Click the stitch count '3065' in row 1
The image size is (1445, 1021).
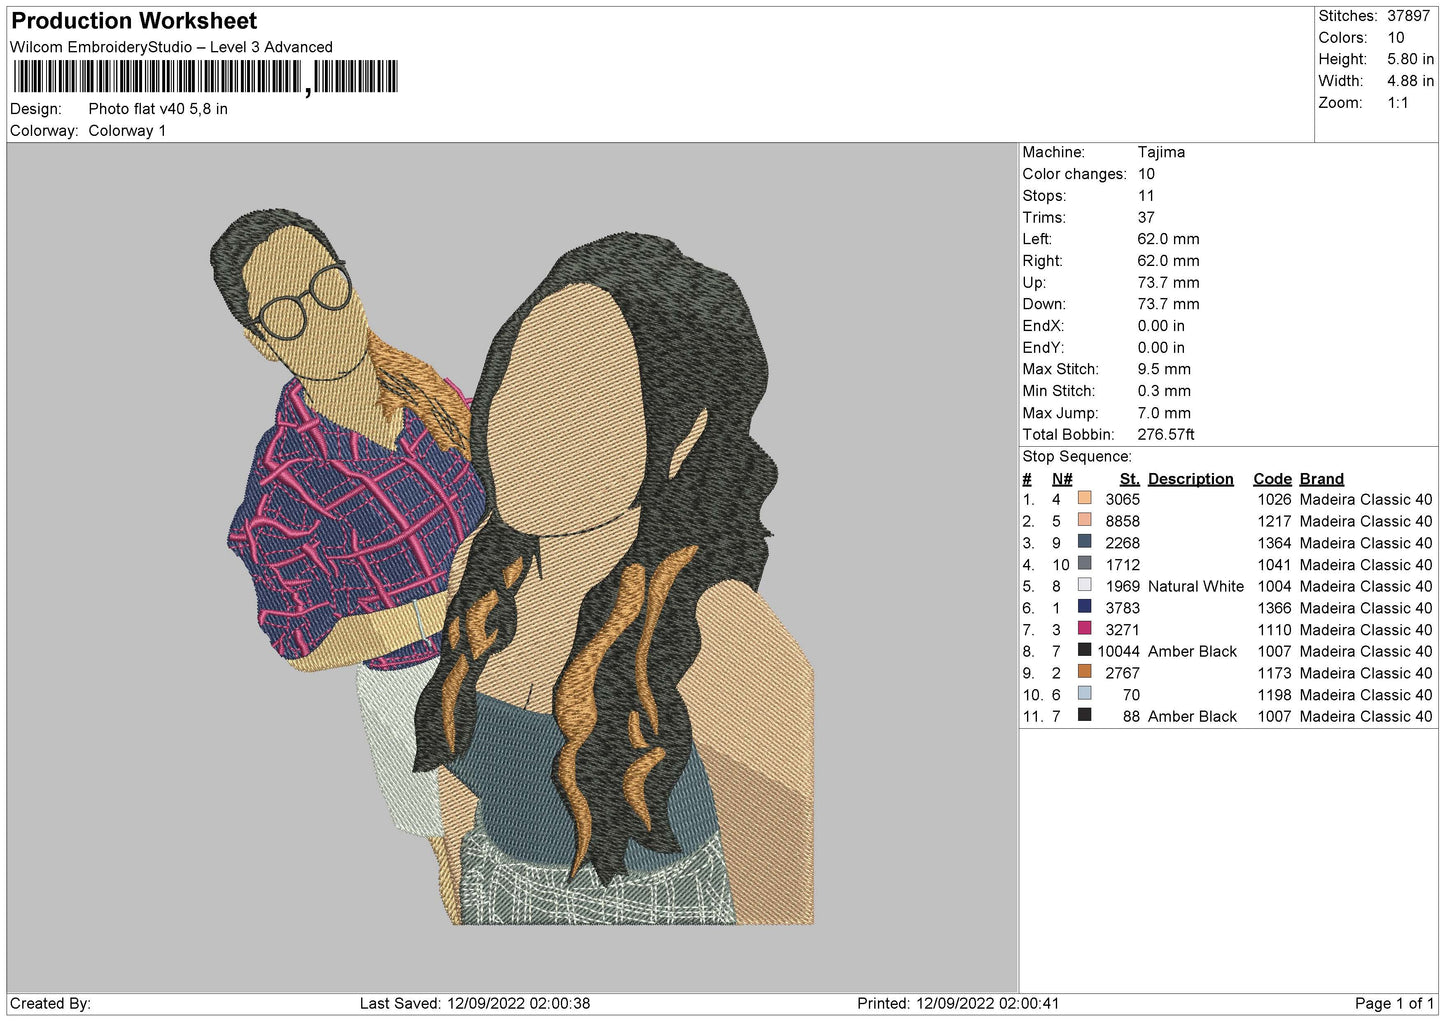click(1122, 499)
